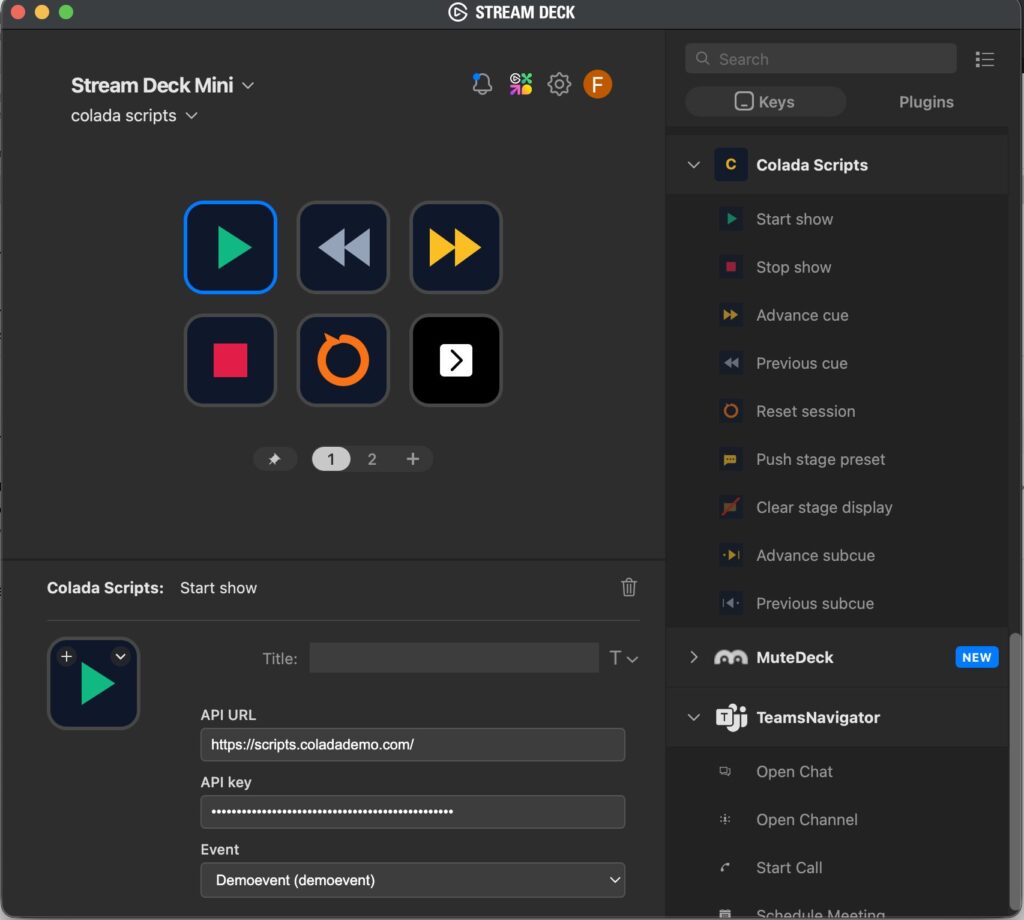This screenshot has height=920, width=1024.
Task: Add a new page with the plus button
Action: click(413, 459)
